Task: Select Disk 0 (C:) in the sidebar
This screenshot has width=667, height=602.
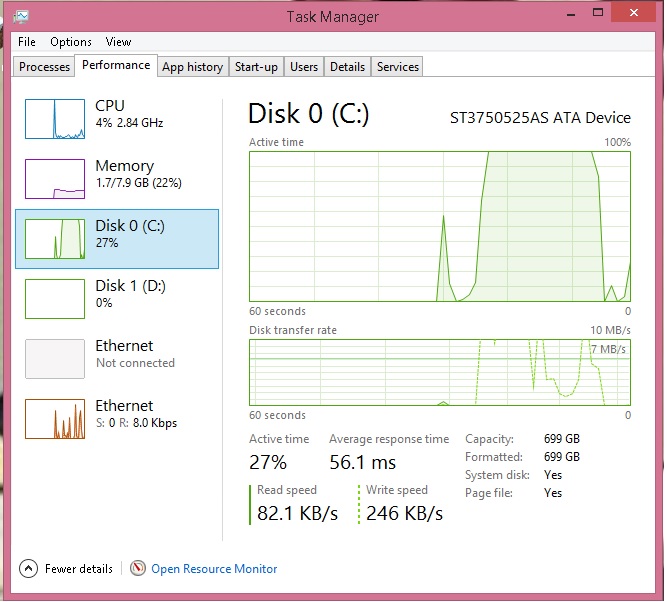Action: (x=117, y=239)
